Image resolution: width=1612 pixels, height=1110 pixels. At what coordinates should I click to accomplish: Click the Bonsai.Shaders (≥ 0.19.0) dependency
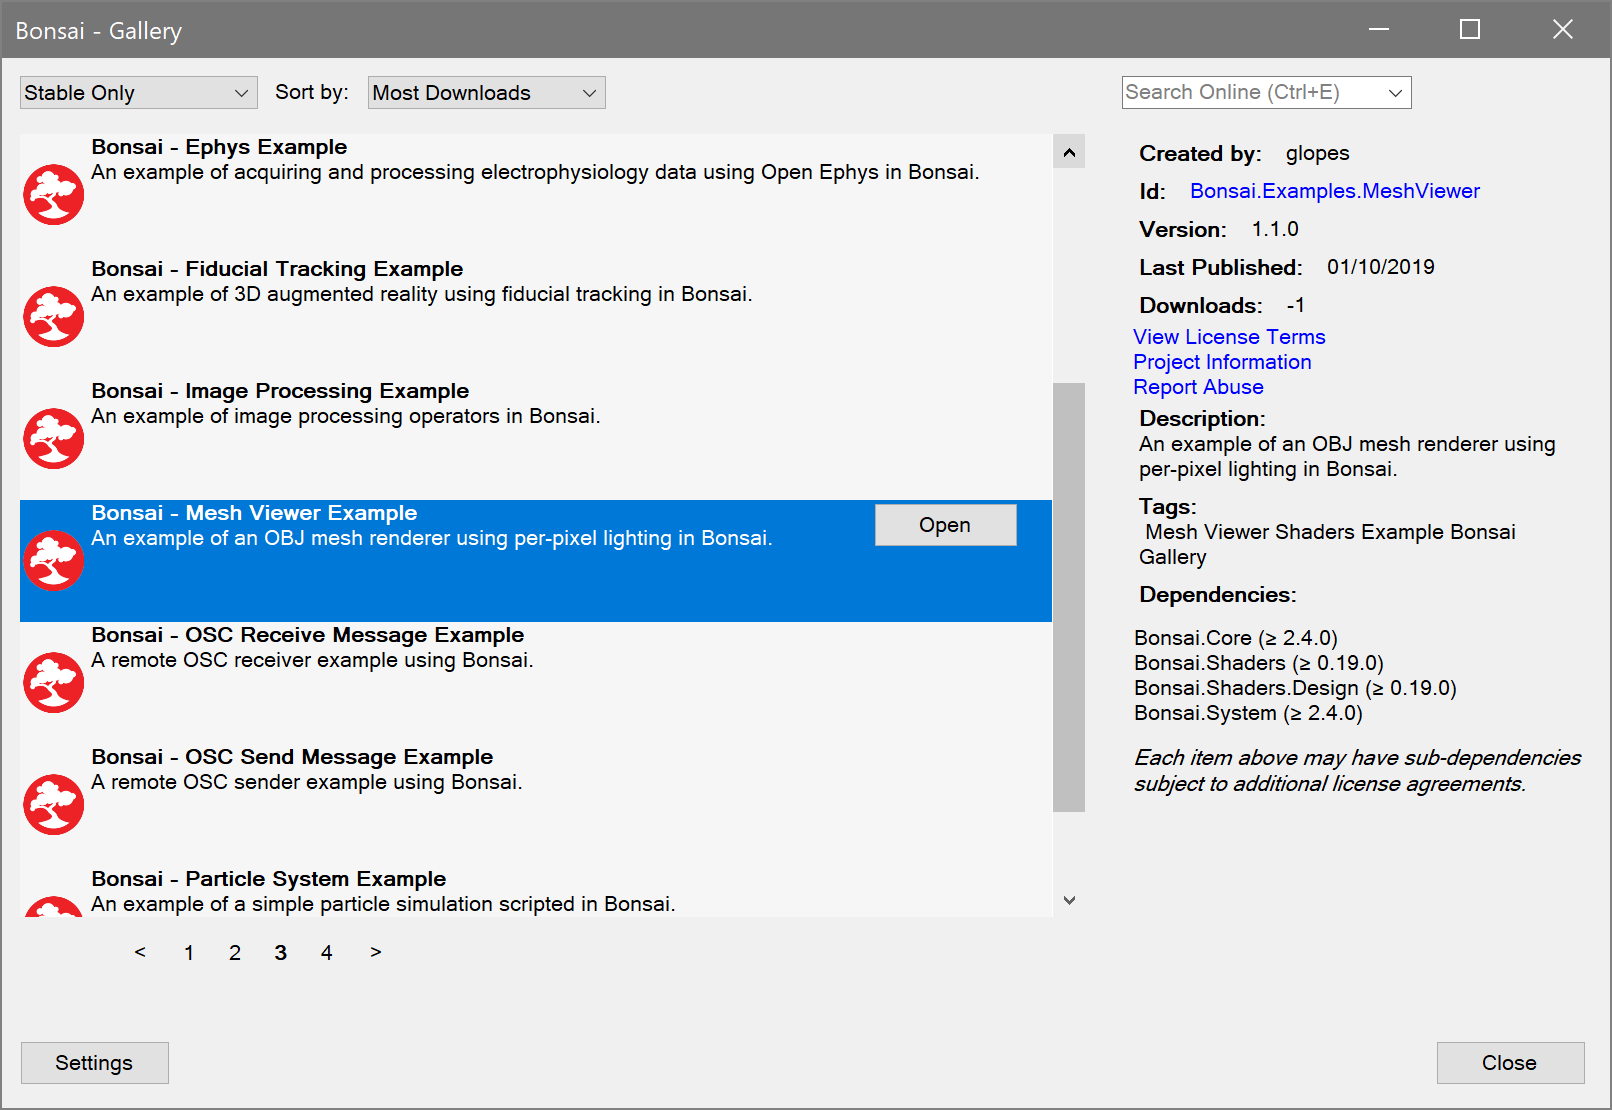click(1259, 663)
